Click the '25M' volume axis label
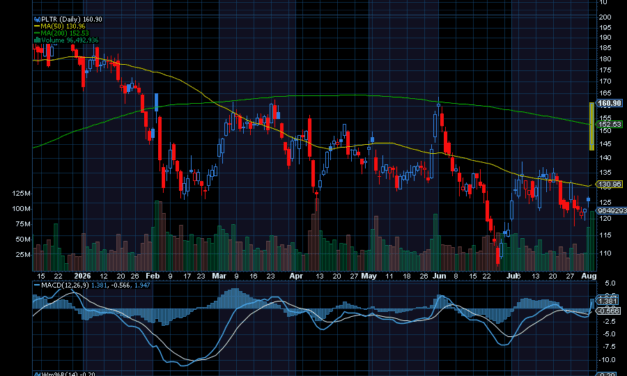 point(23,255)
